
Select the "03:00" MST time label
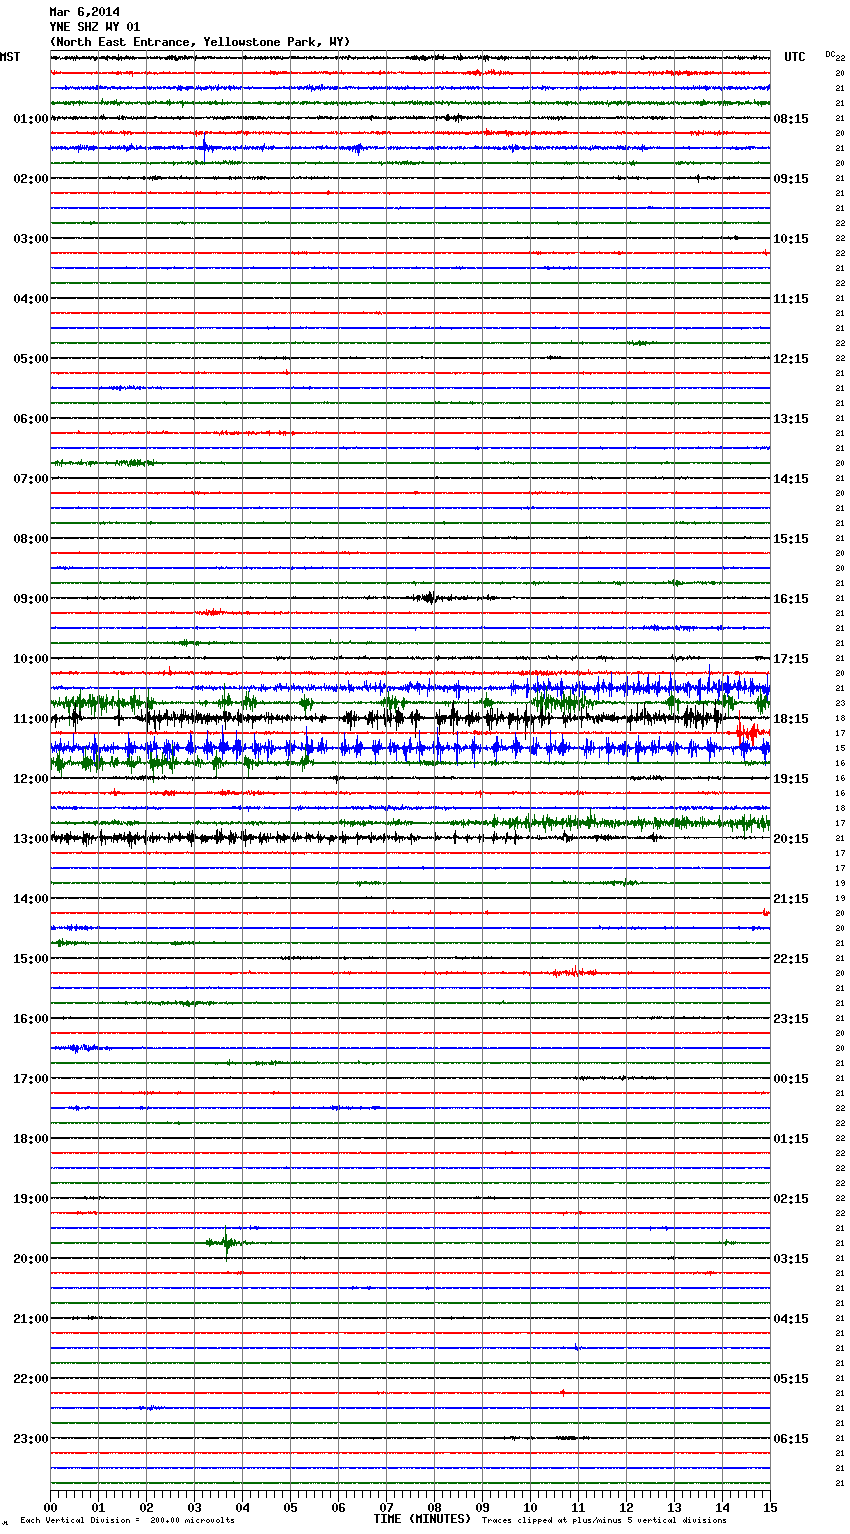[31, 239]
